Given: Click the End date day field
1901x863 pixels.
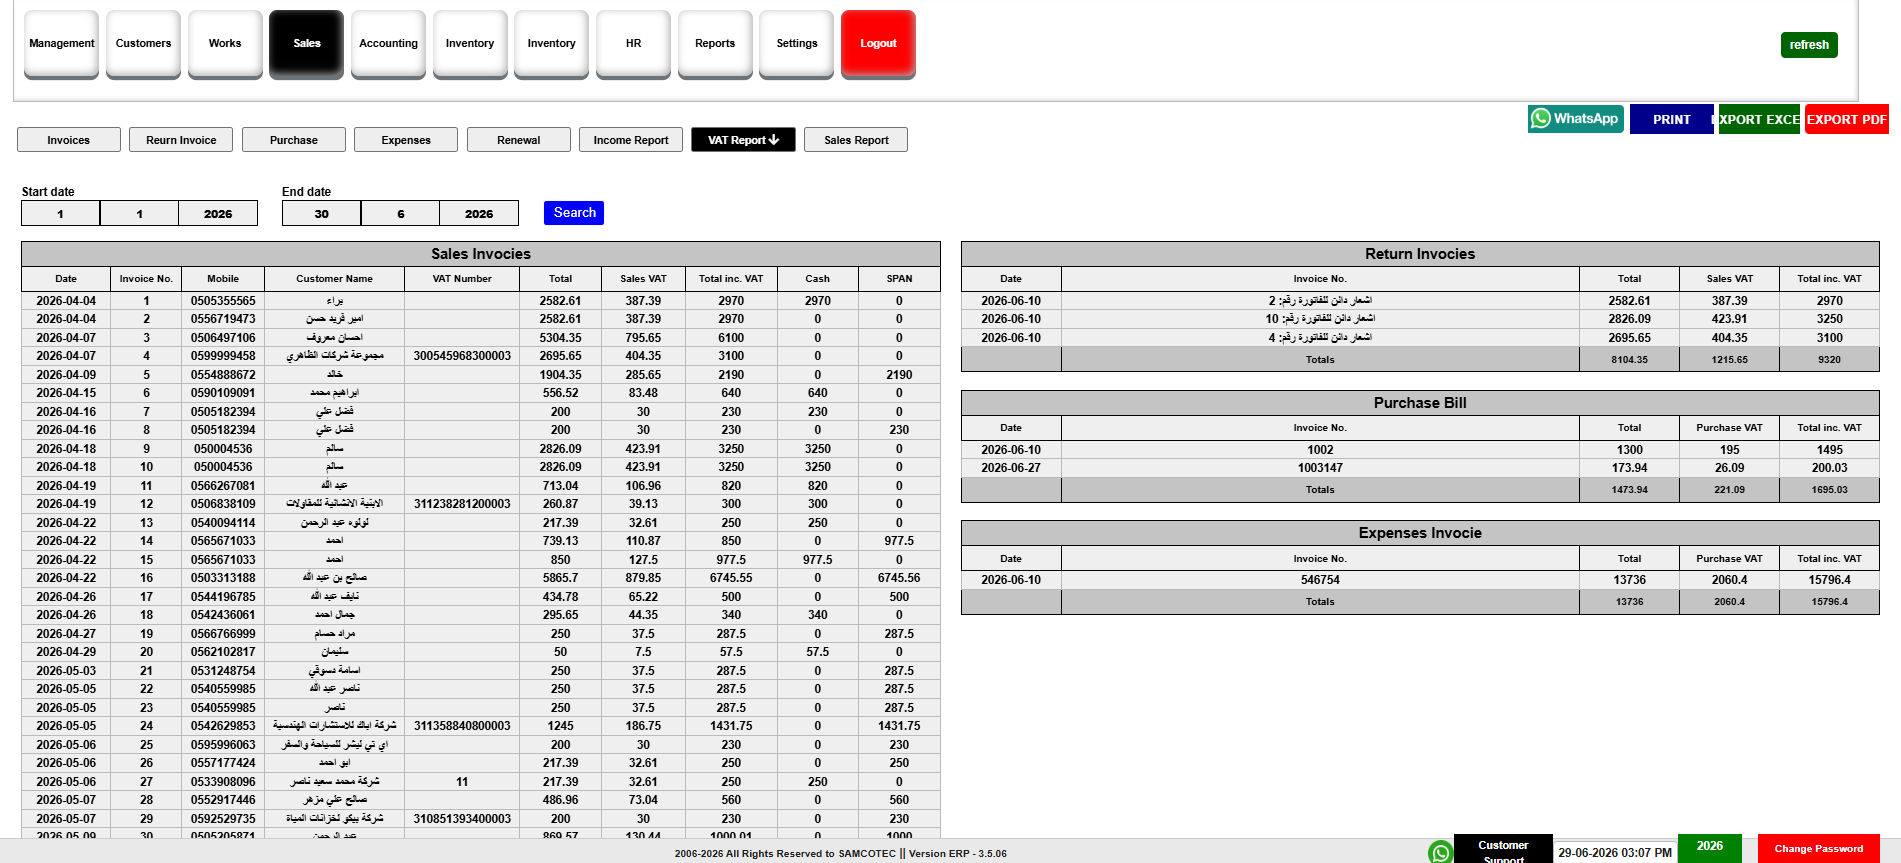Looking at the screenshot, I should pos(321,214).
